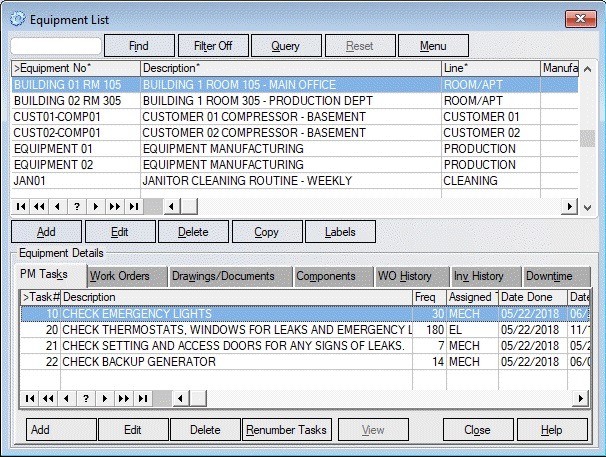
Task: Go to last record in equipment grid navigator
Action: (134, 206)
